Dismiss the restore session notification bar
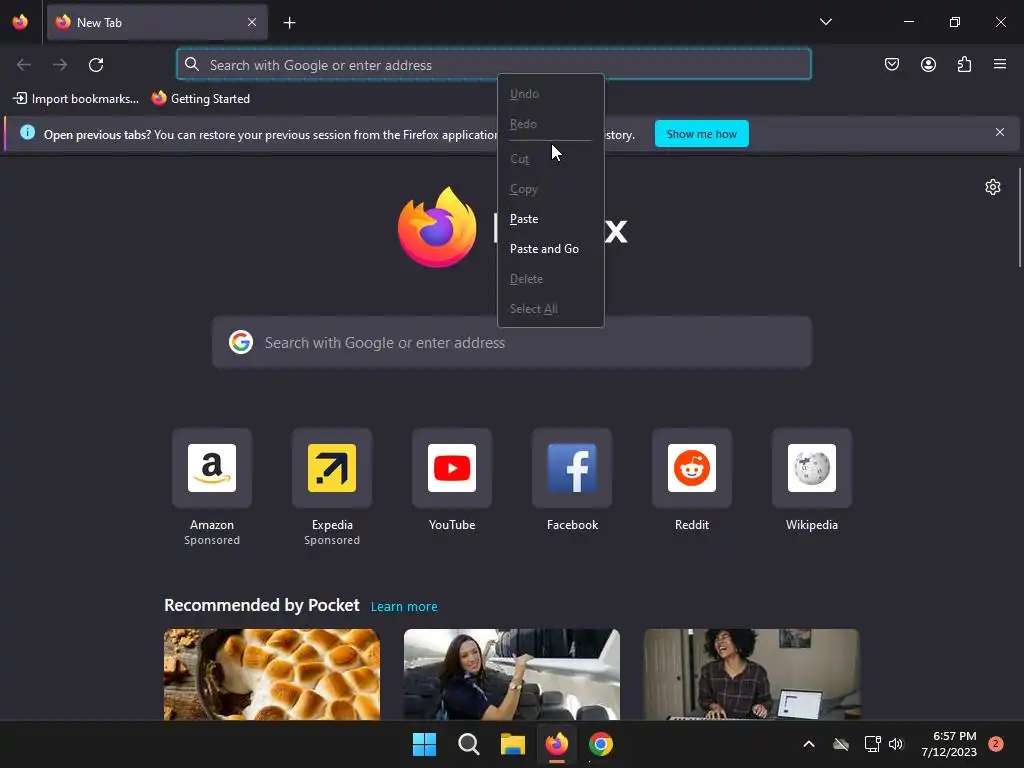This screenshot has width=1024, height=768. pyautogui.click(x=1000, y=132)
